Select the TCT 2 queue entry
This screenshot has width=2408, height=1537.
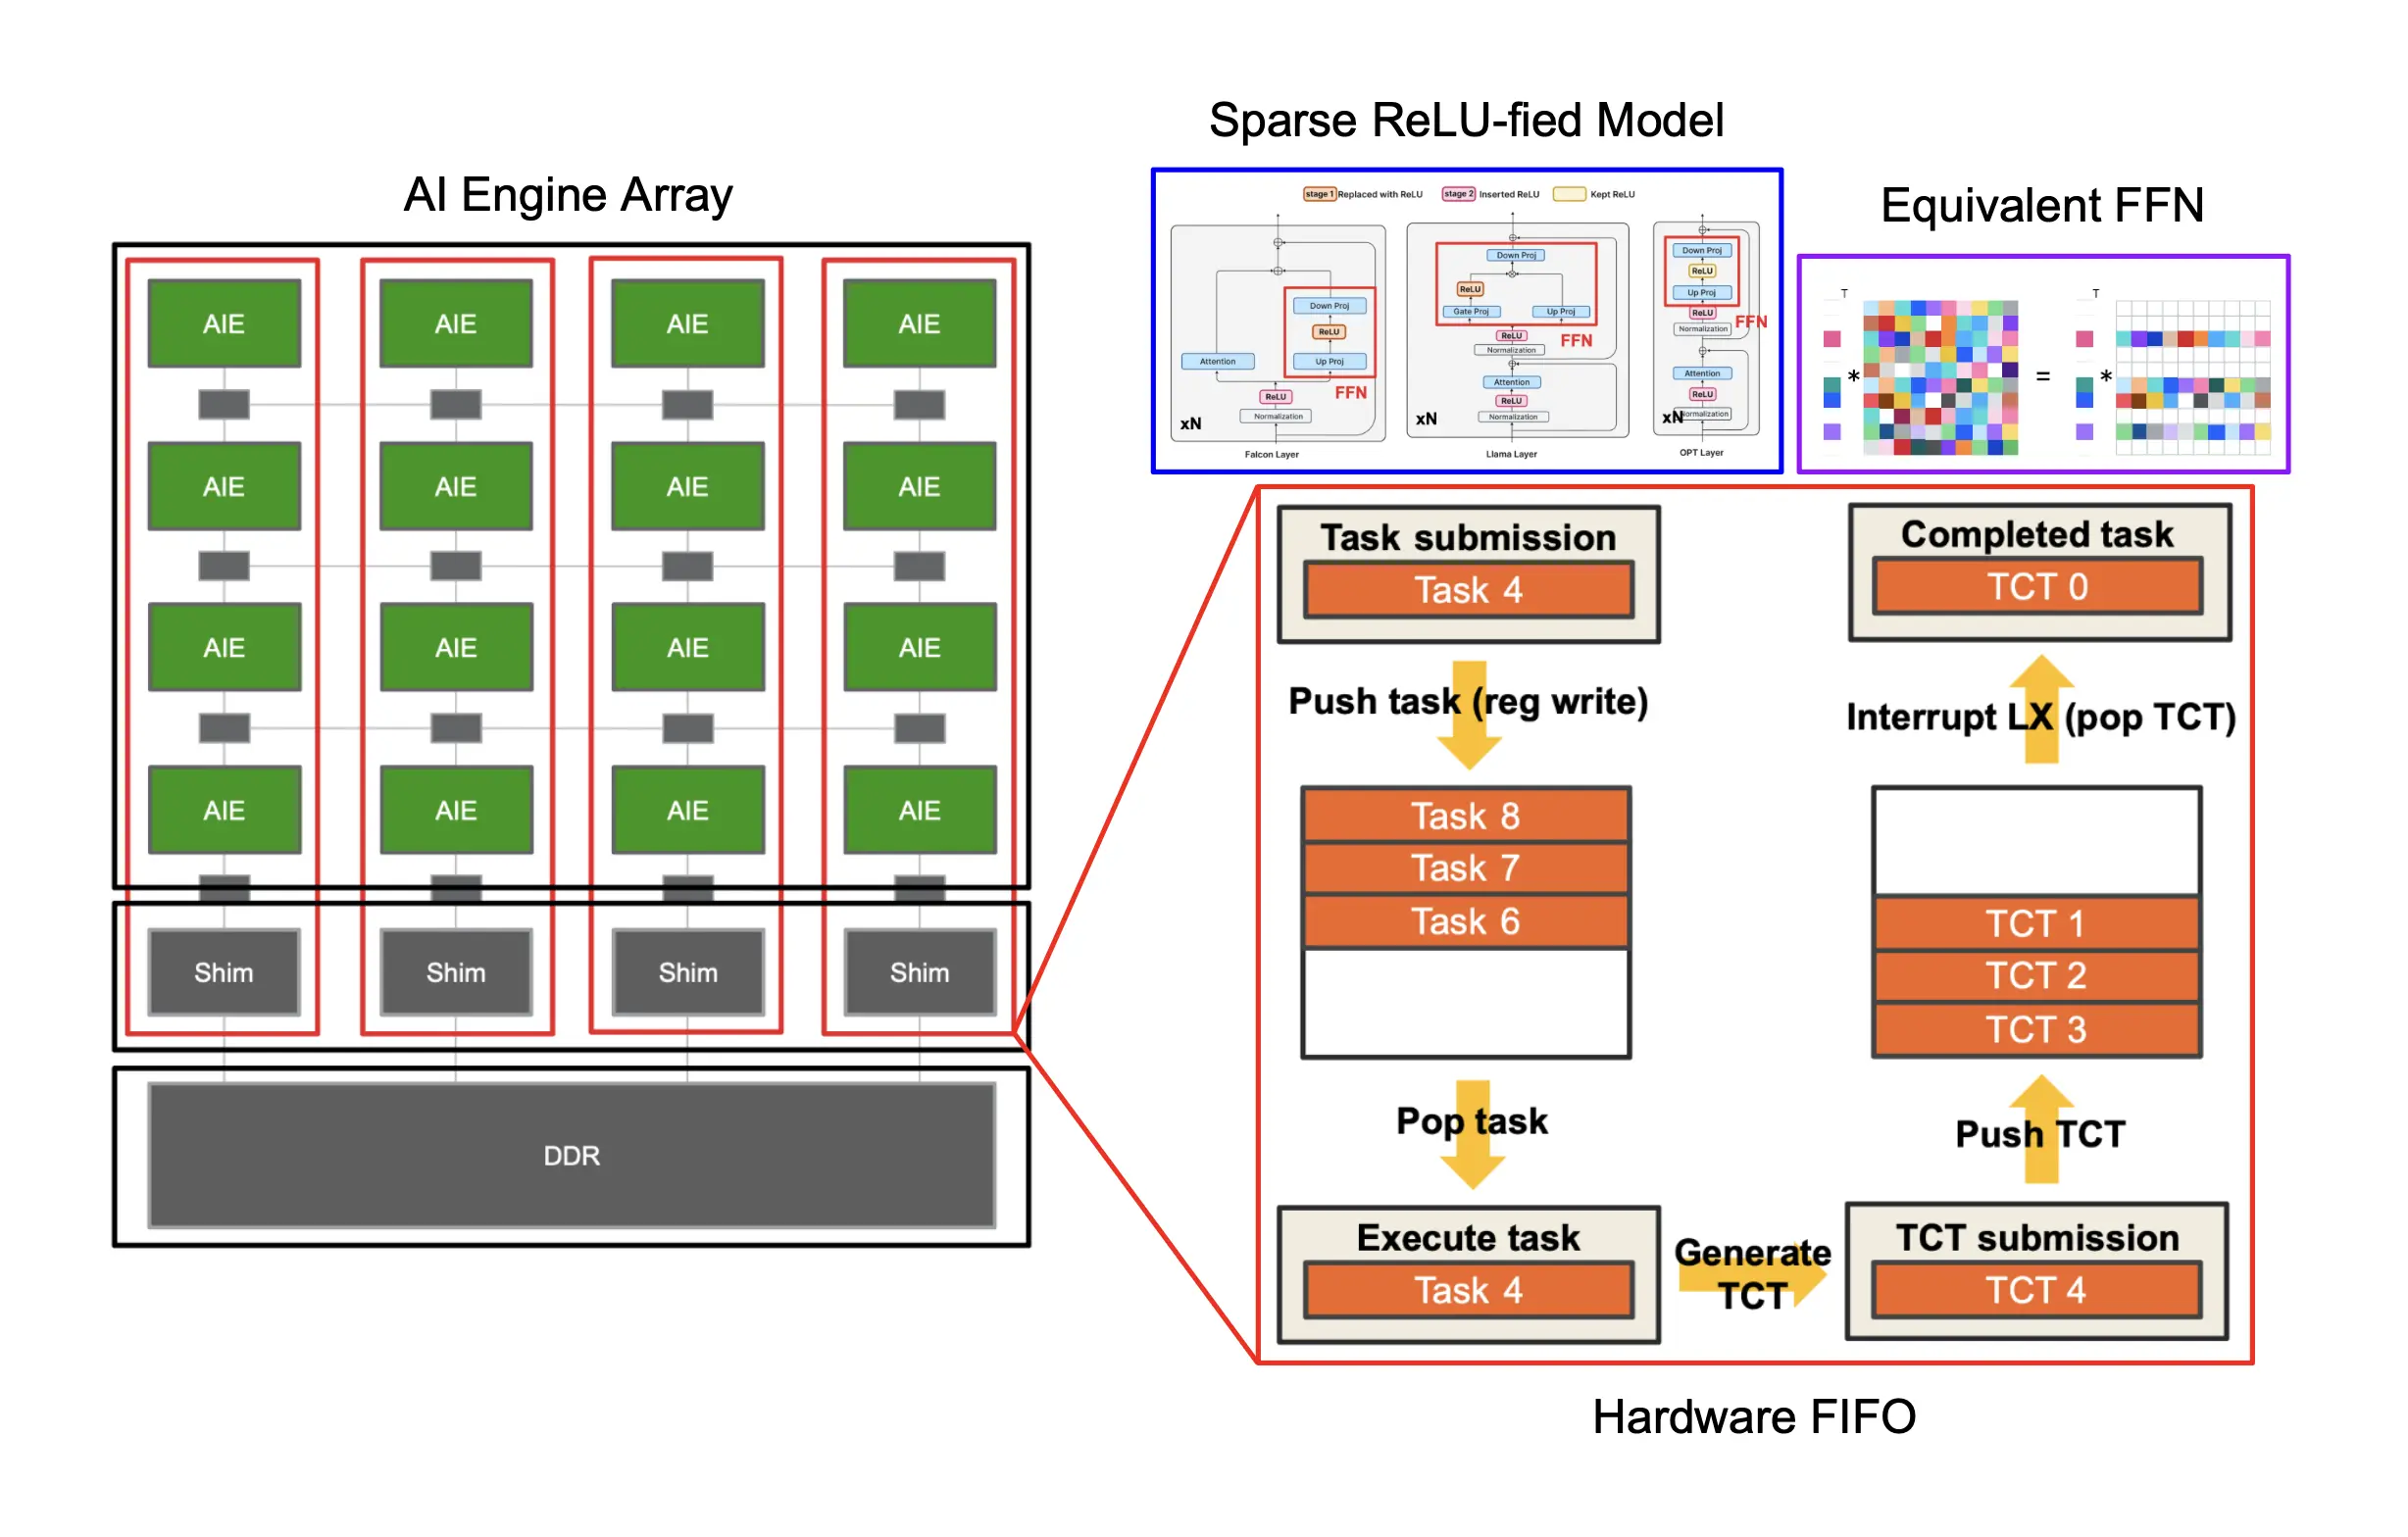2036,976
